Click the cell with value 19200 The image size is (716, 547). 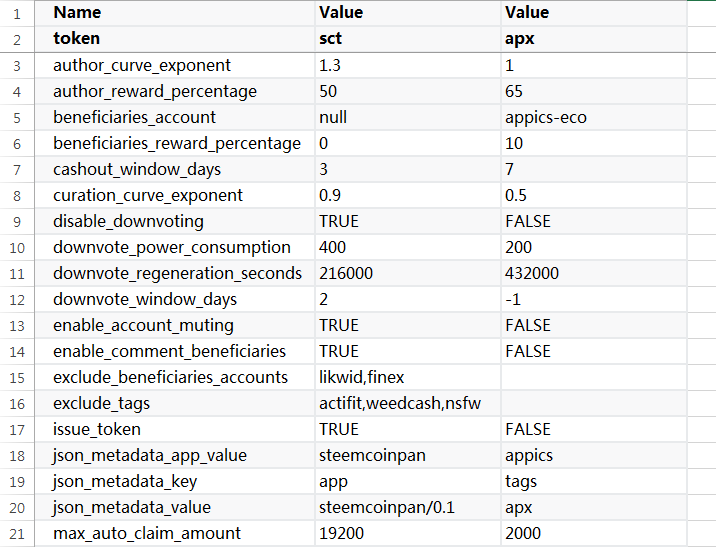pyautogui.click(x=341, y=533)
